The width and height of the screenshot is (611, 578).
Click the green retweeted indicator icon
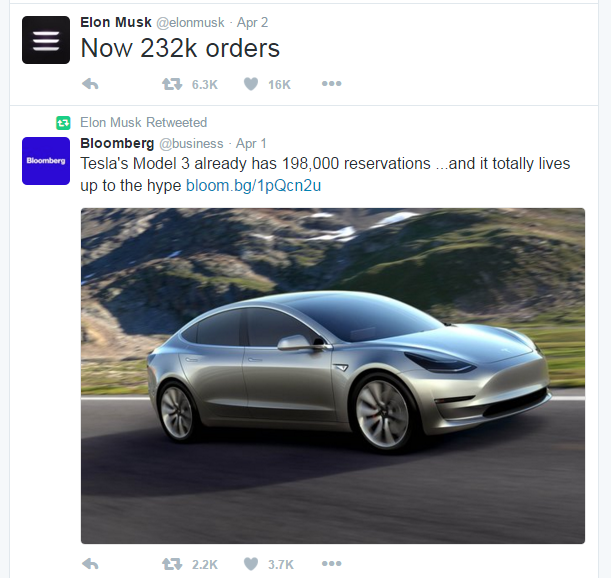point(63,123)
